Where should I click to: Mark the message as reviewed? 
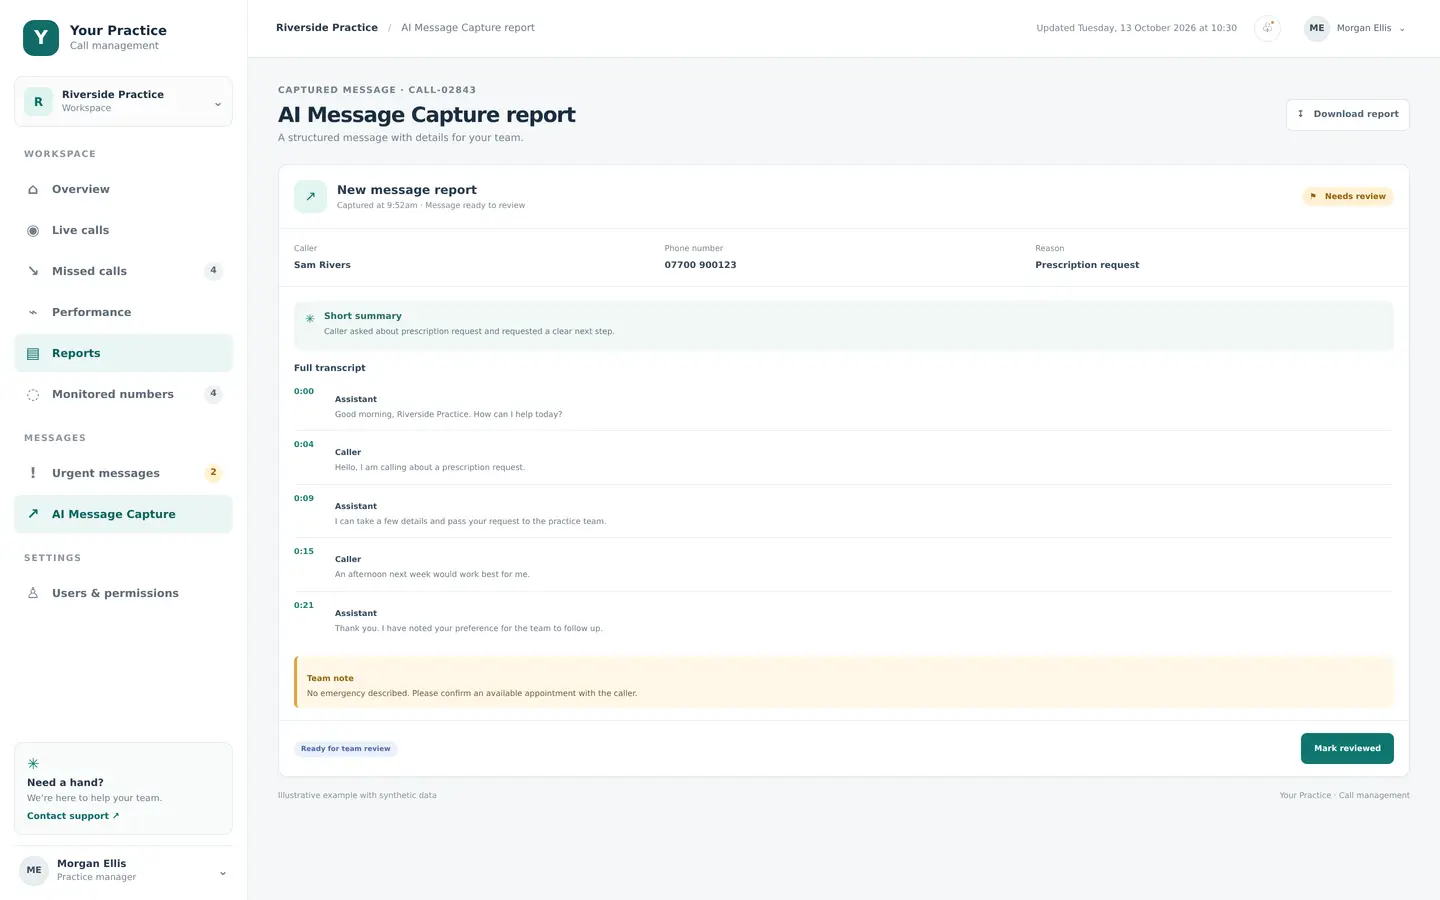[1347, 748]
